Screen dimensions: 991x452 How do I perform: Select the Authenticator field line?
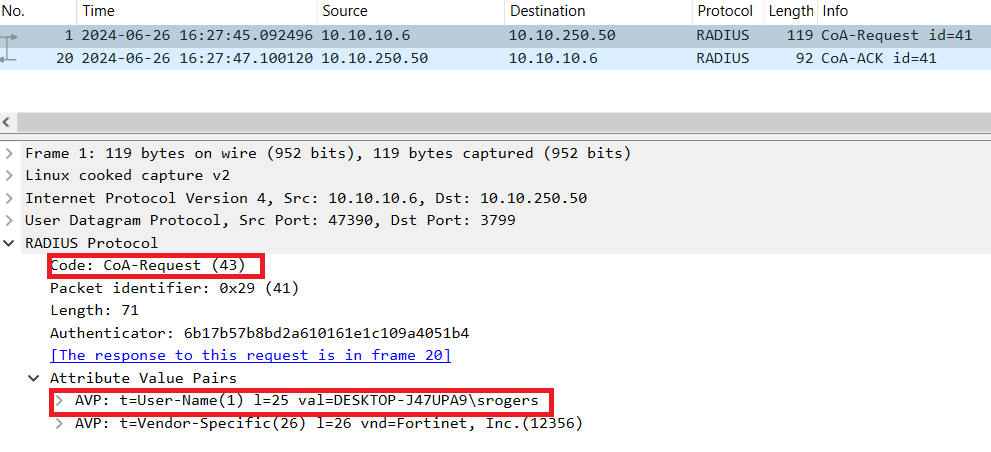point(259,333)
